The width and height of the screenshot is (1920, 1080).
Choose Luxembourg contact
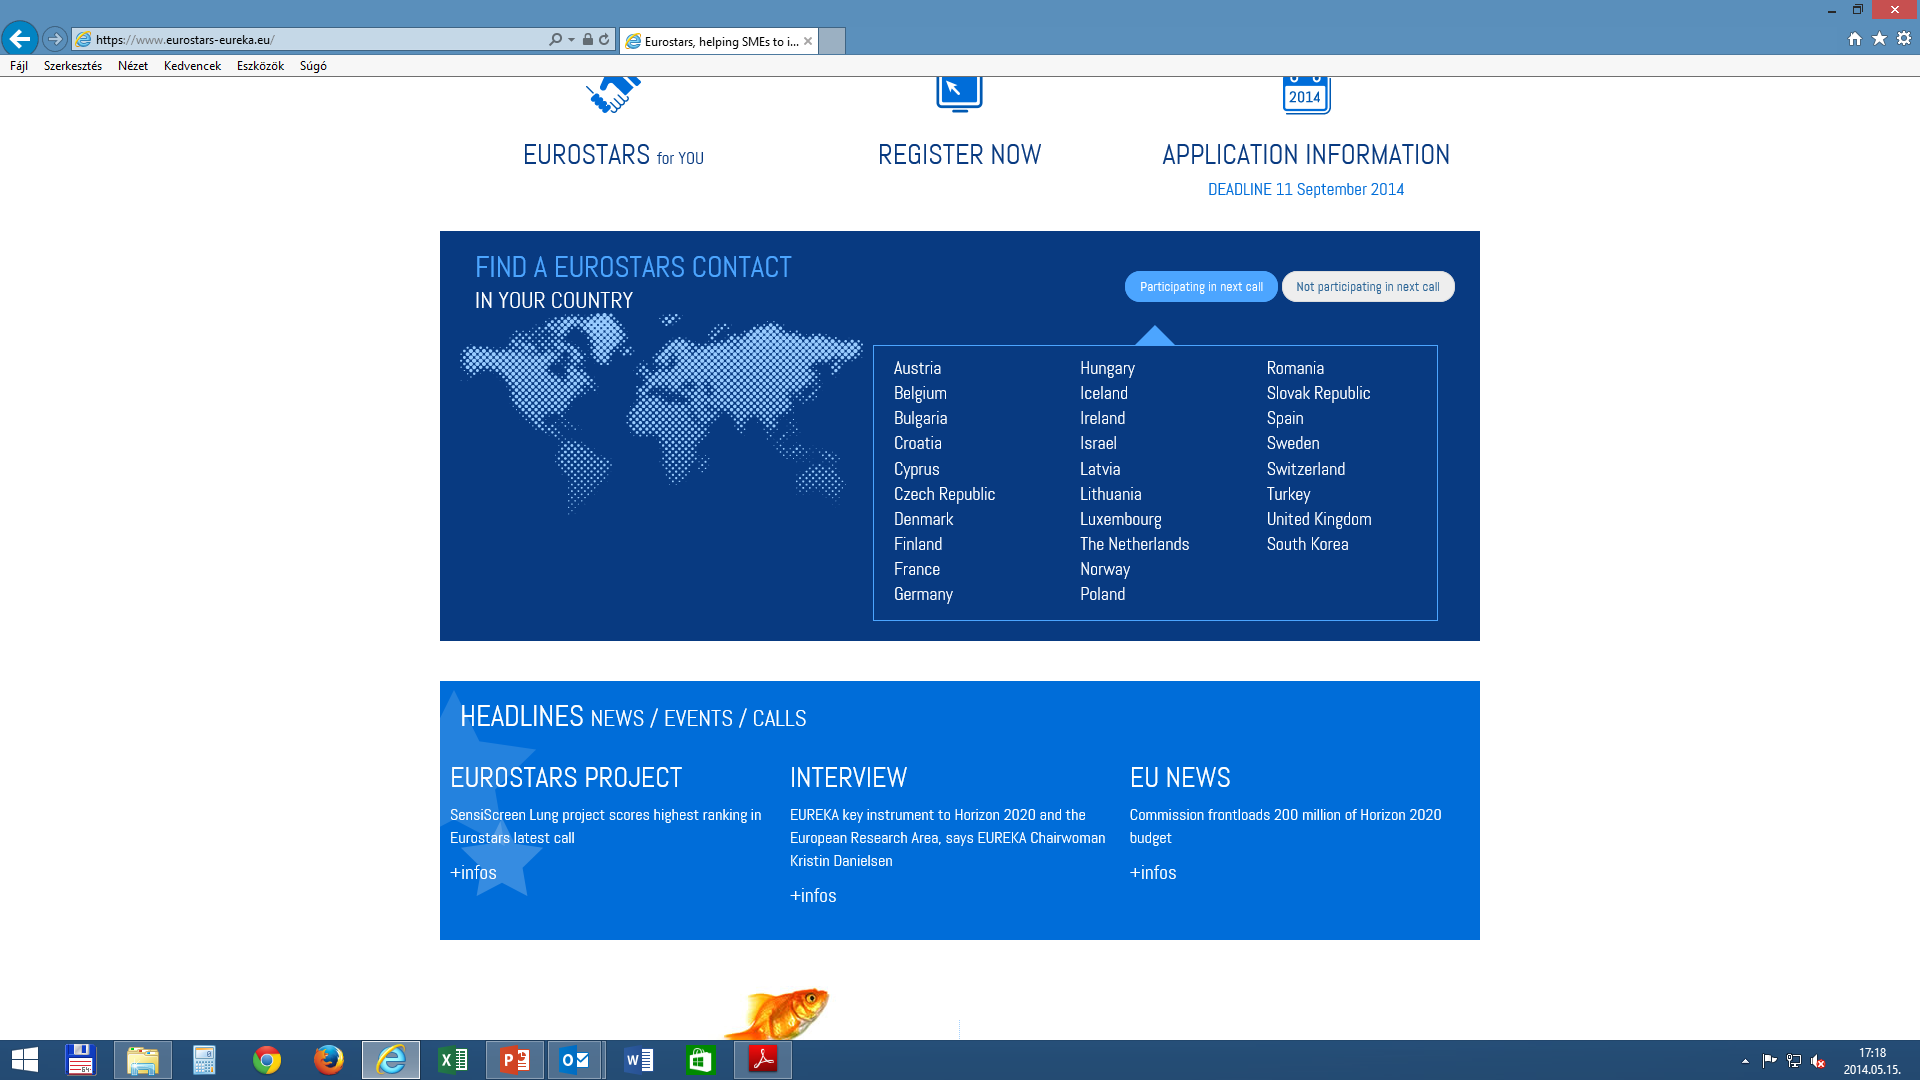[1120, 519]
